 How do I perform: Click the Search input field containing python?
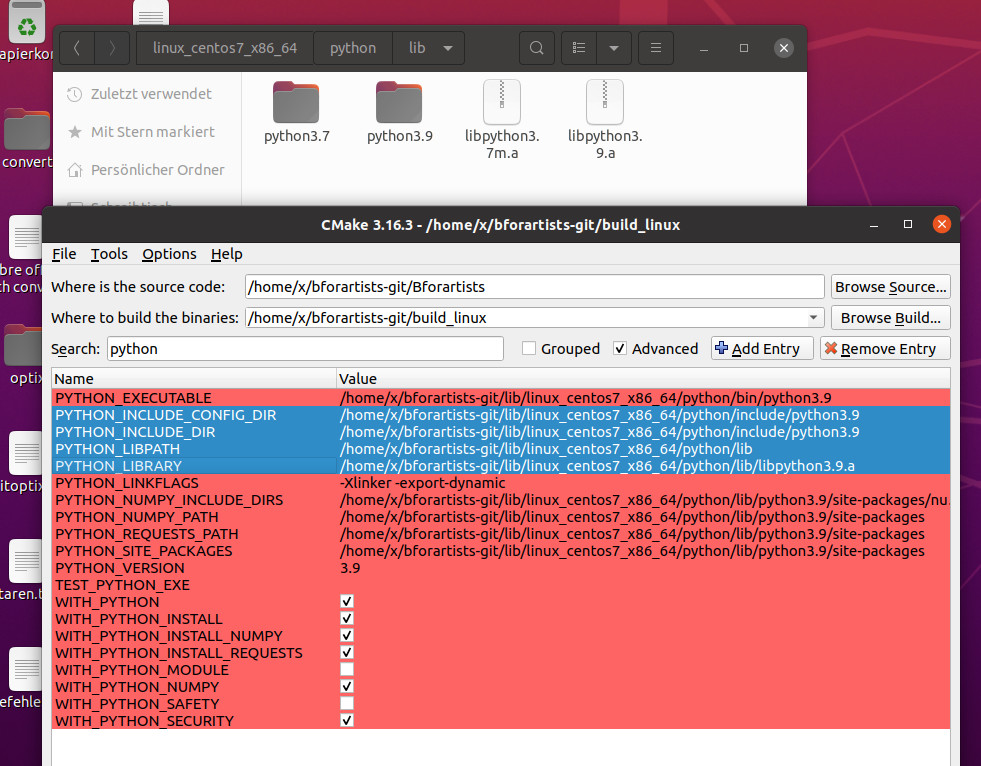304,349
